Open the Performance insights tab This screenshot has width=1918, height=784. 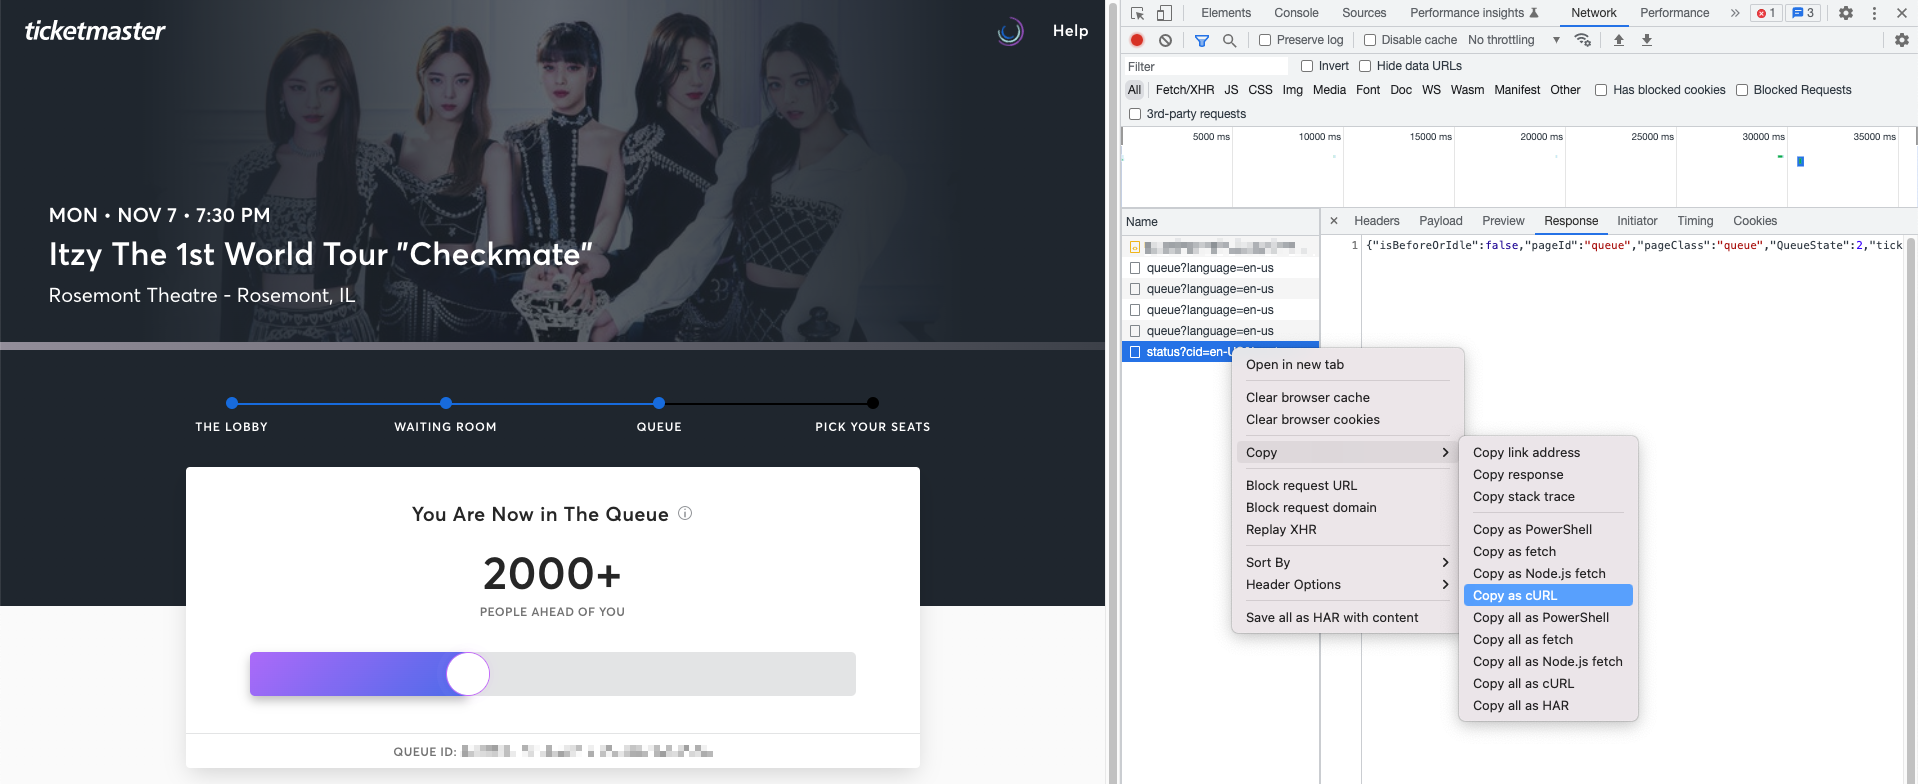tap(1474, 13)
